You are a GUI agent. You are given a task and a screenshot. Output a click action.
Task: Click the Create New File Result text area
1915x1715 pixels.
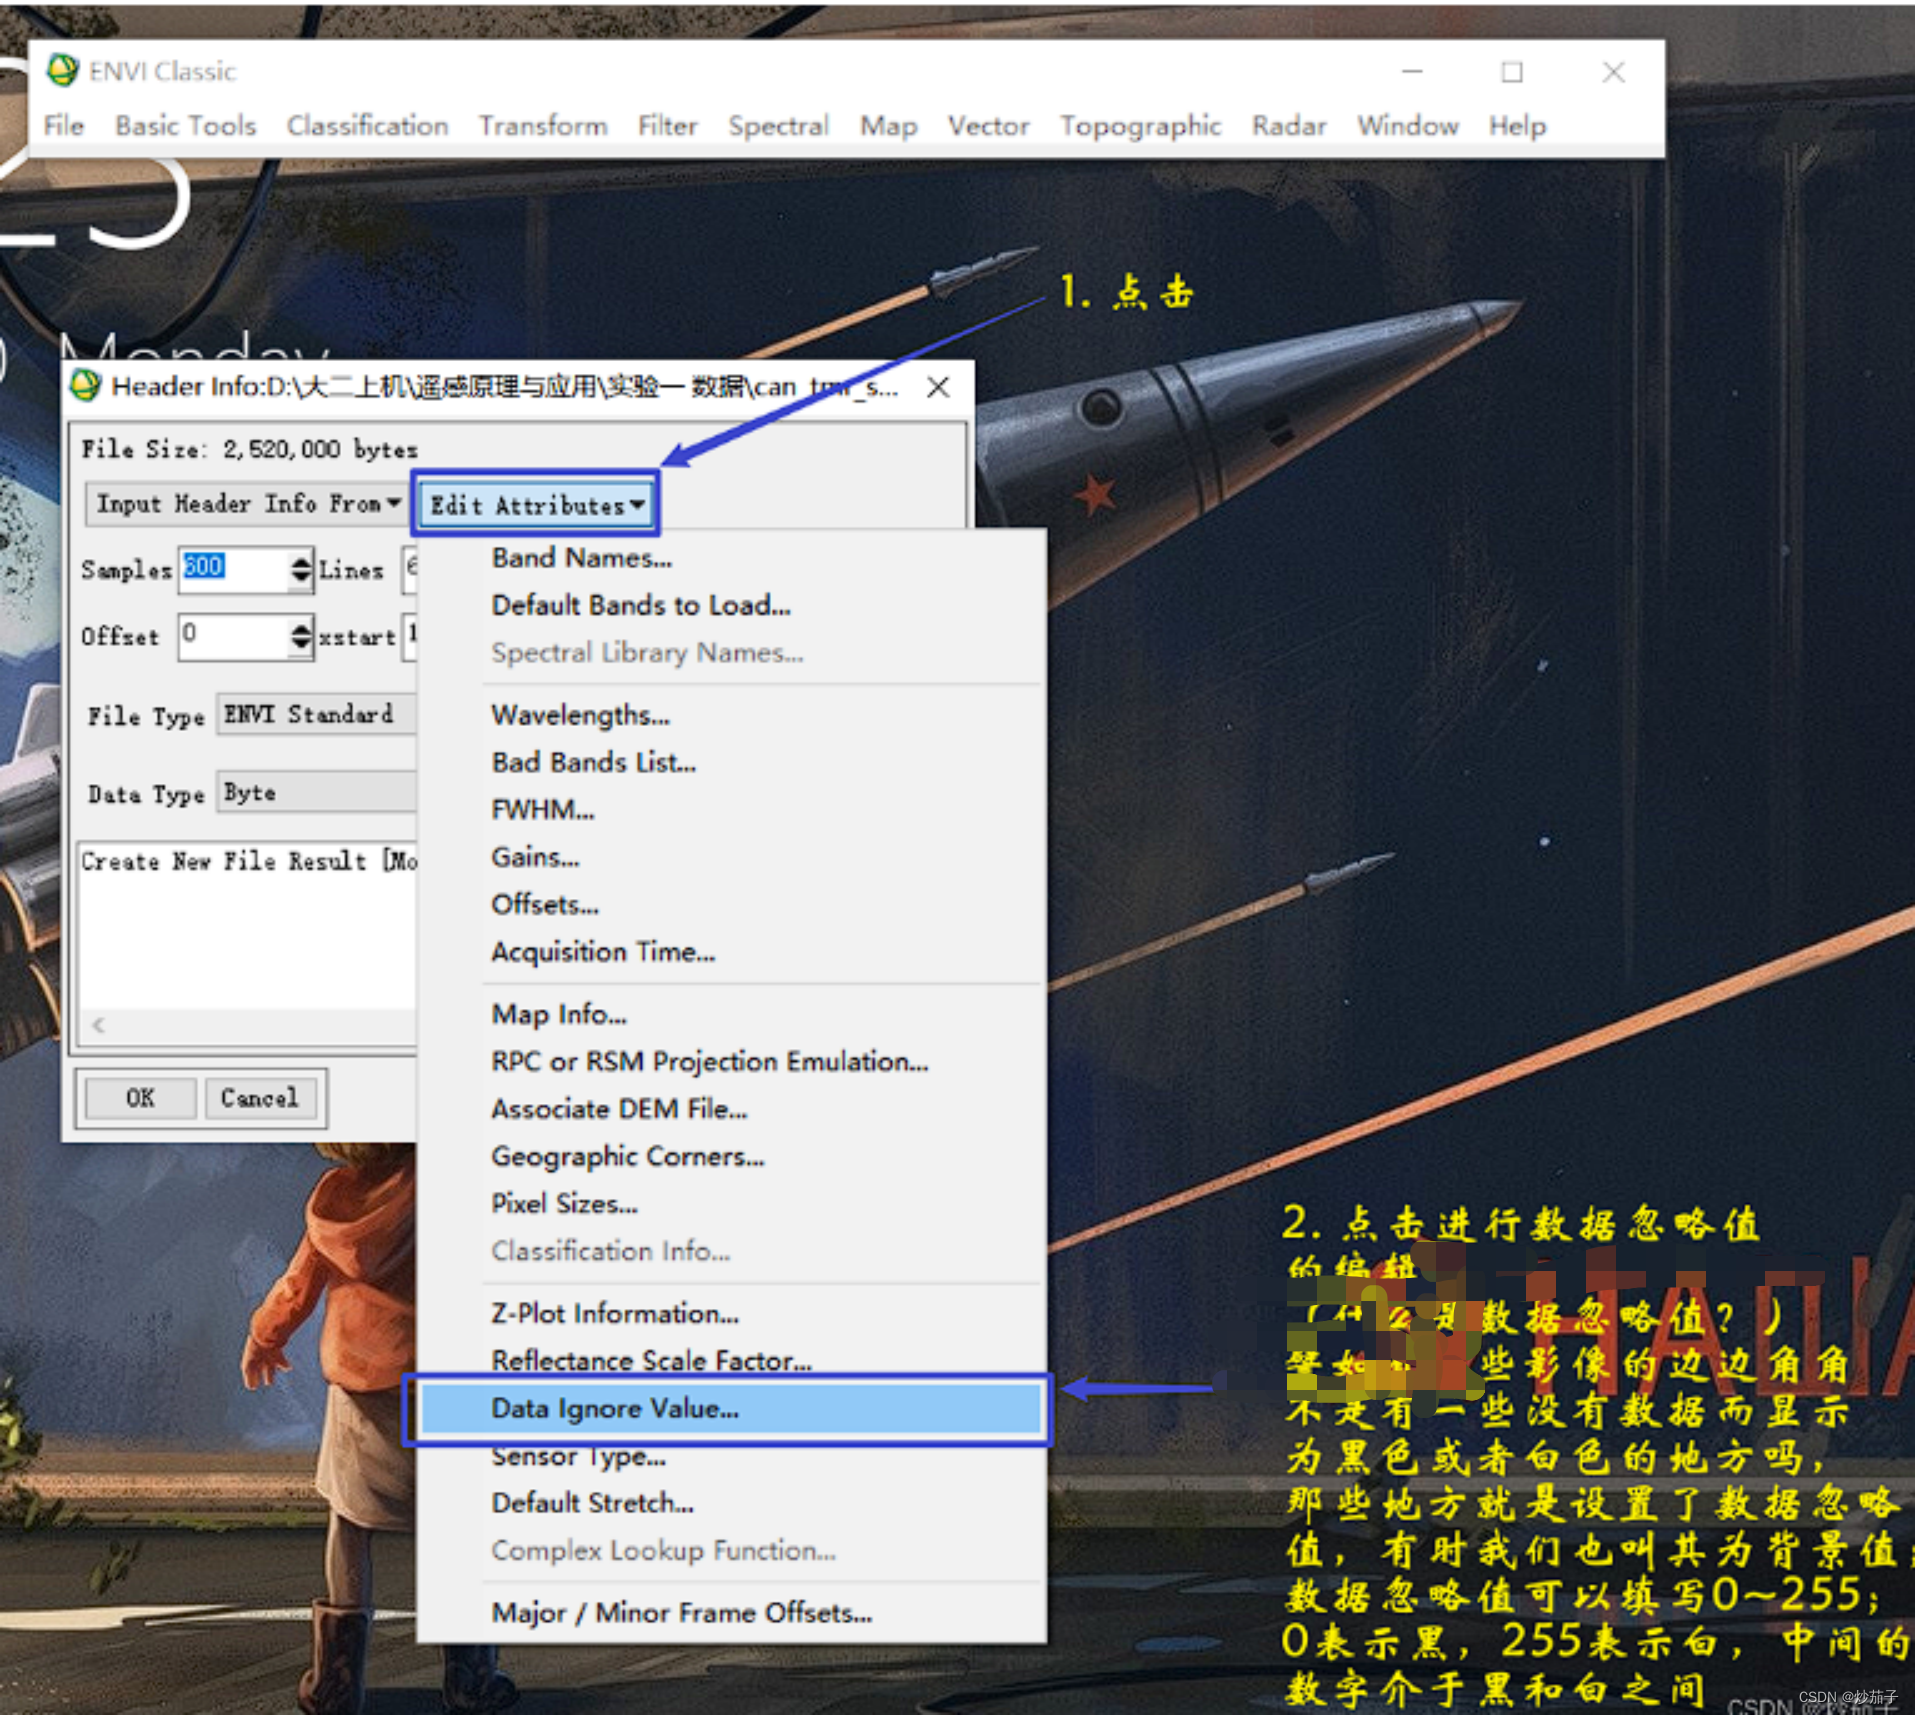(x=248, y=926)
